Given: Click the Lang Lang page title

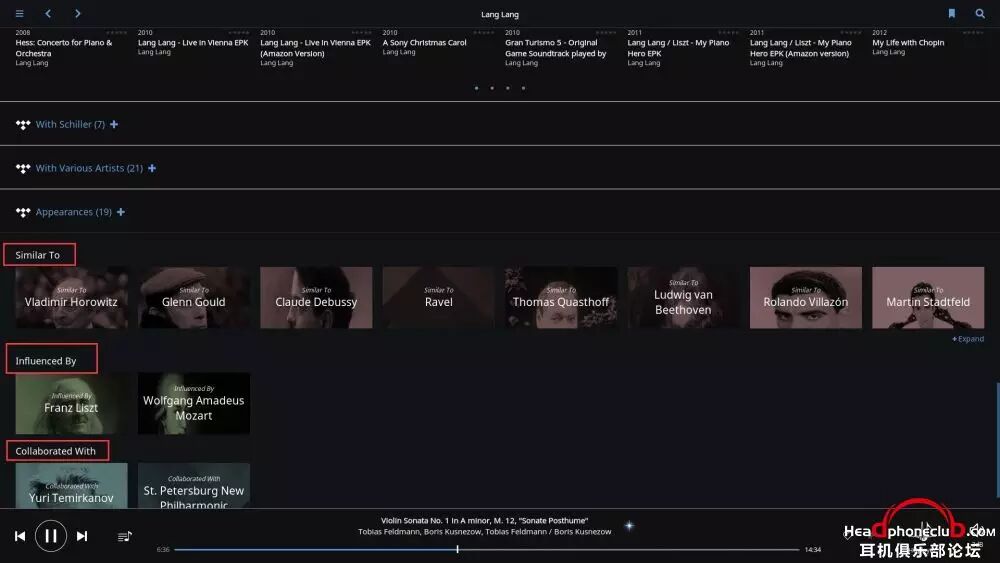Looking at the screenshot, I should pyautogui.click(x=500, y=14).
